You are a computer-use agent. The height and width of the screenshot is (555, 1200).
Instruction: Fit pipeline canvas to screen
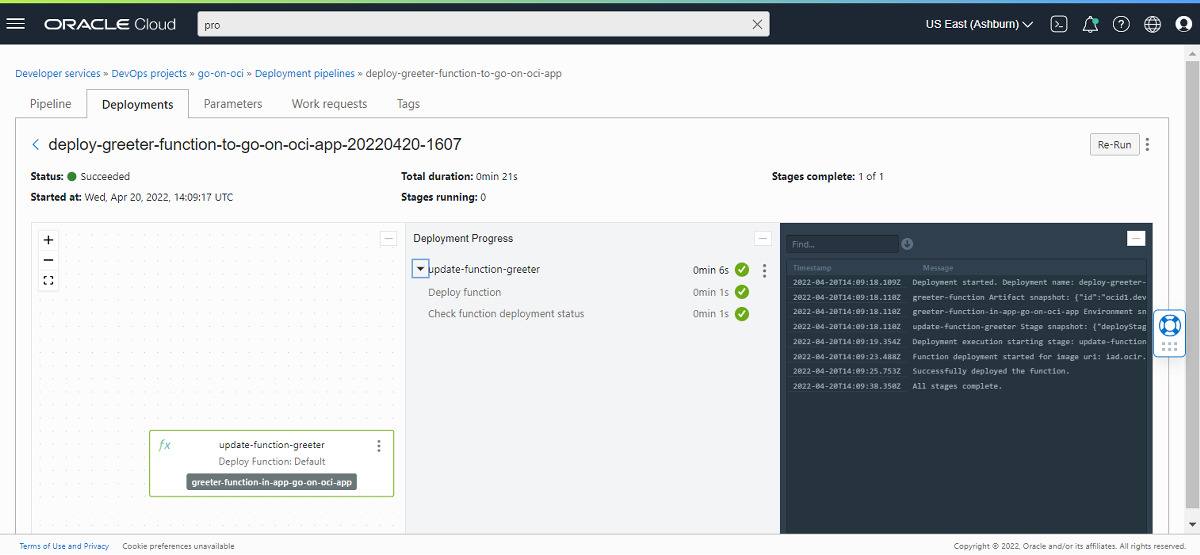pos(48,281)
